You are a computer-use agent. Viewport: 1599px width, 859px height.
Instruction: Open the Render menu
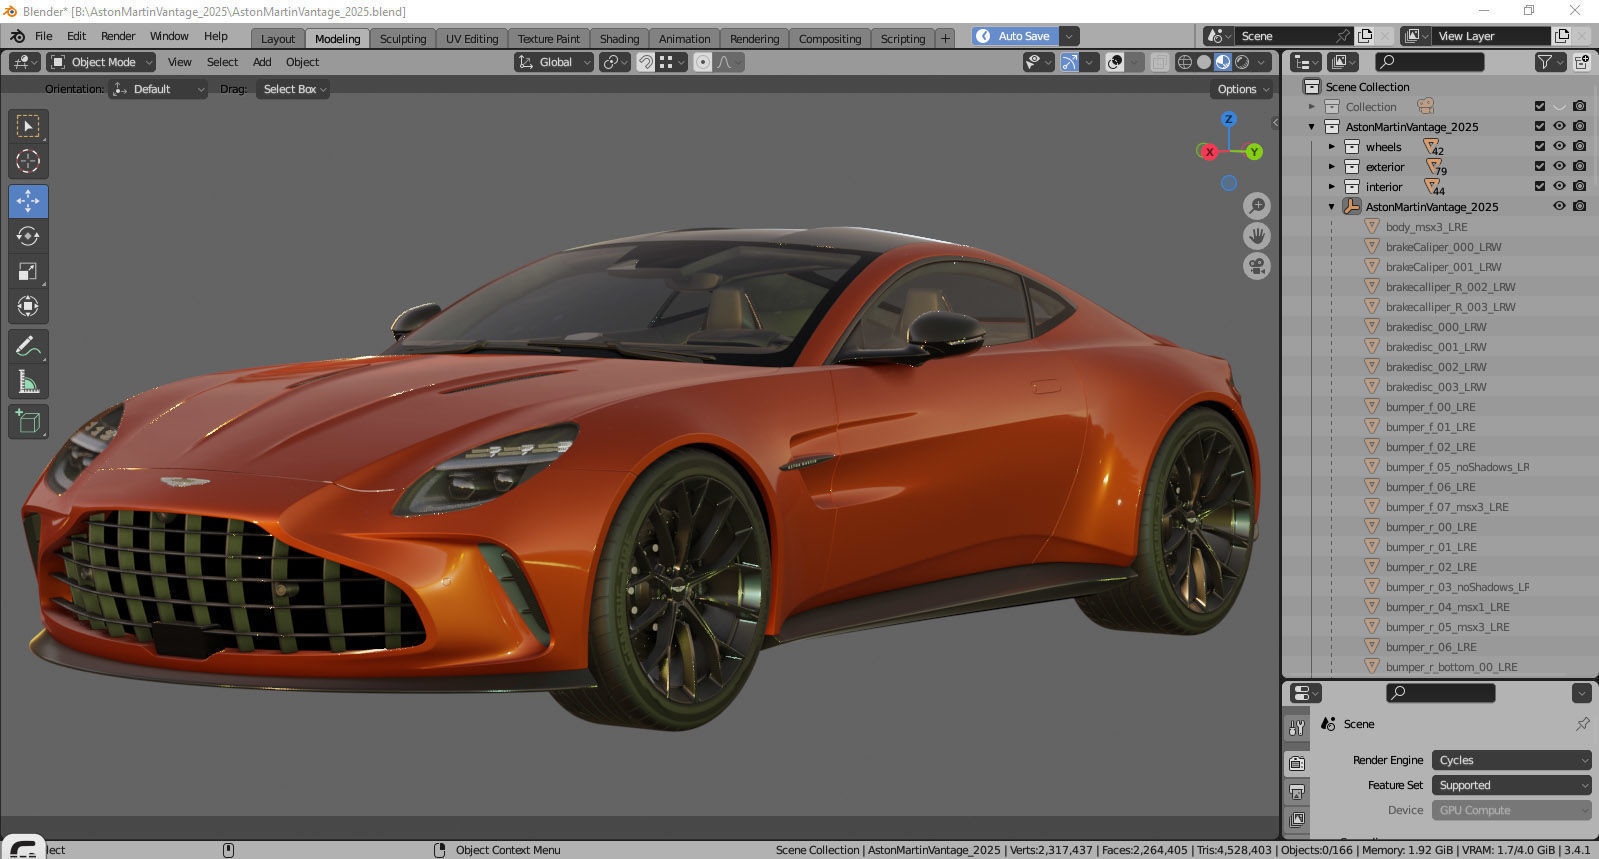pyautogui.click(x=118, y=36)
